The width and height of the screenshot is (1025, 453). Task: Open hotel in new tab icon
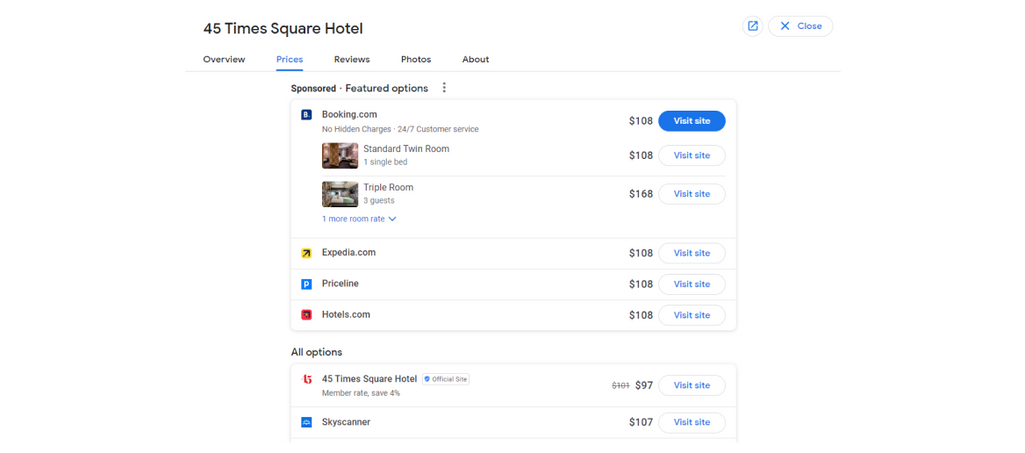point(752,26)
